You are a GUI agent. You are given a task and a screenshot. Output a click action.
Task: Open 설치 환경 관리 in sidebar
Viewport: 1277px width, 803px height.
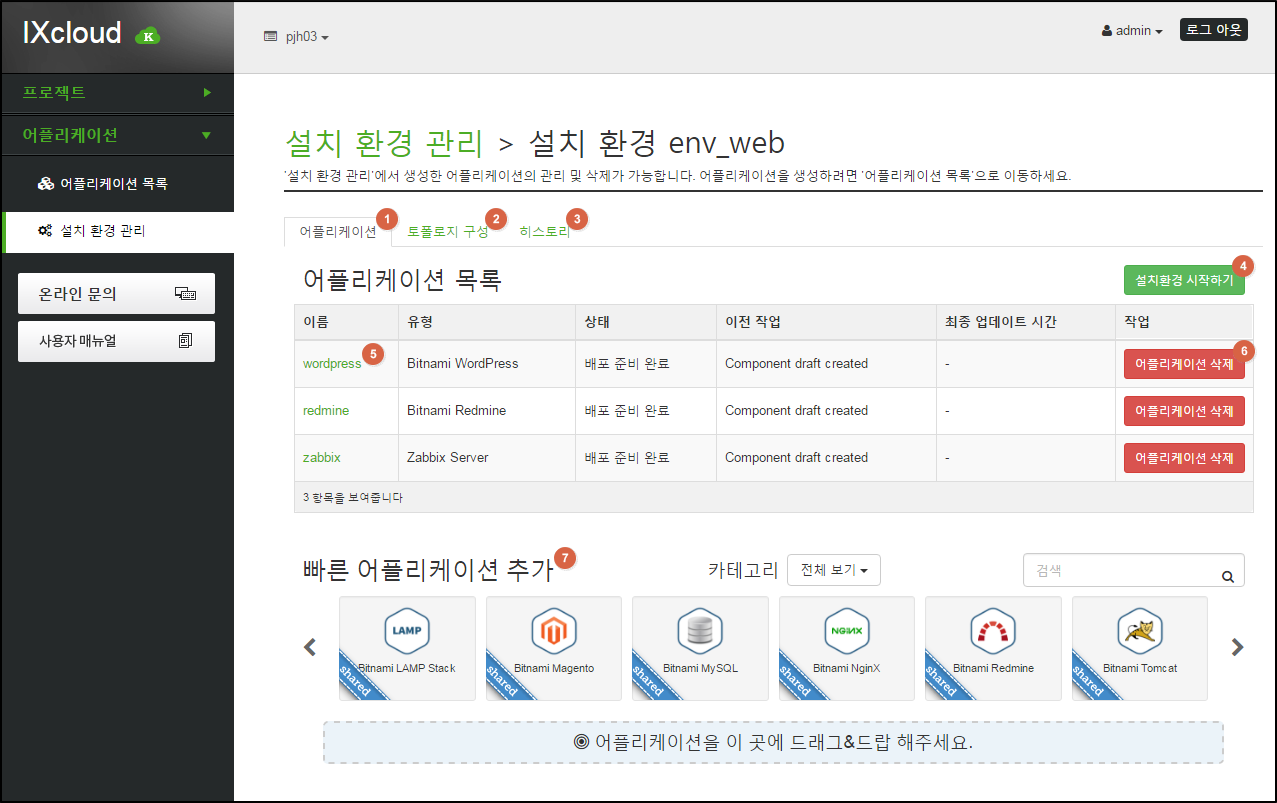(117, 231)
